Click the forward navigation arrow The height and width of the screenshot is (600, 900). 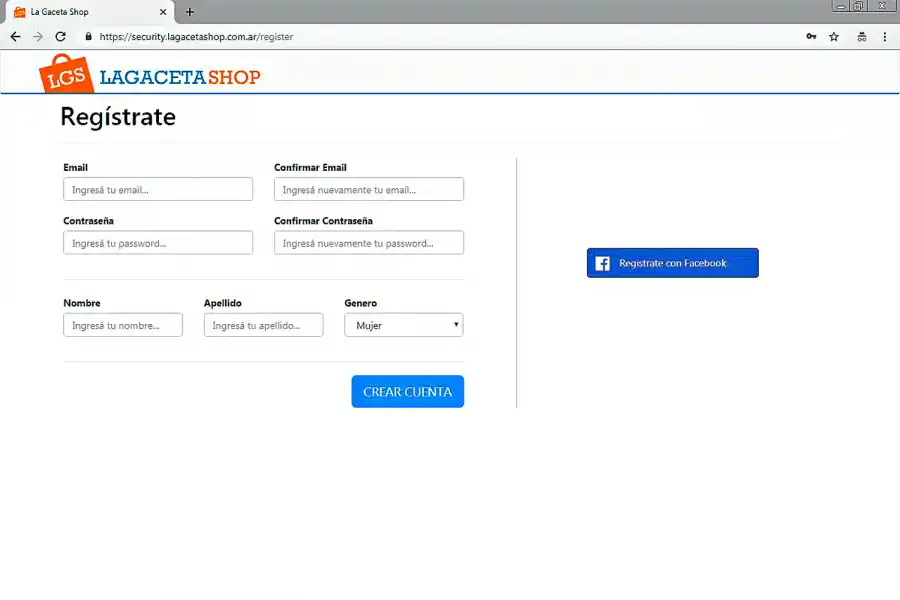[x=38, y=36]
